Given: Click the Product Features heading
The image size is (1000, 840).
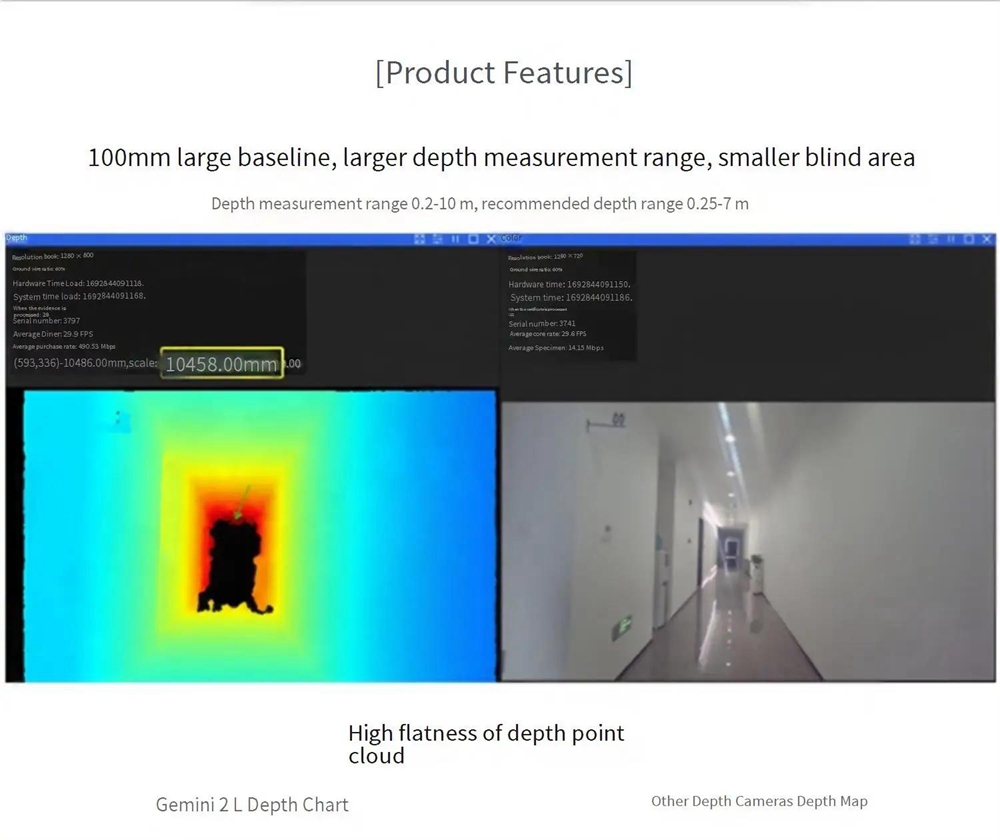Looking at the screenshot, I should [x=503, y=73].
